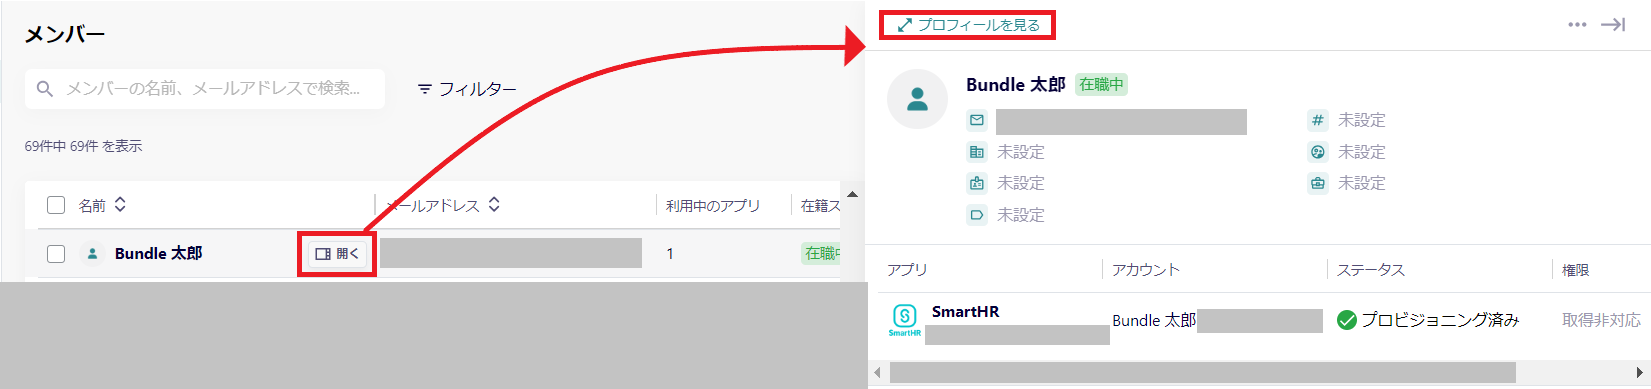
Task: Collapse side panel with arrow icon
Action: pyautogui.click(x=1613, y=25)
